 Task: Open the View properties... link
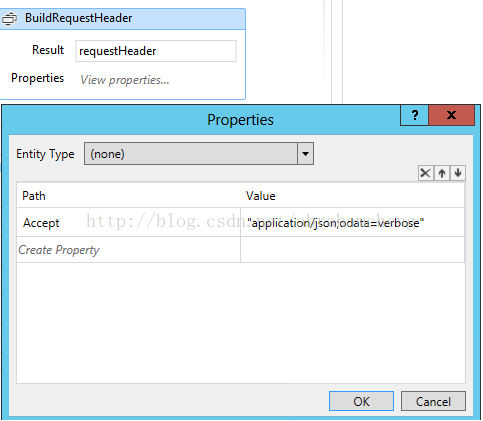pyautogui.click(x=124, y=80)
